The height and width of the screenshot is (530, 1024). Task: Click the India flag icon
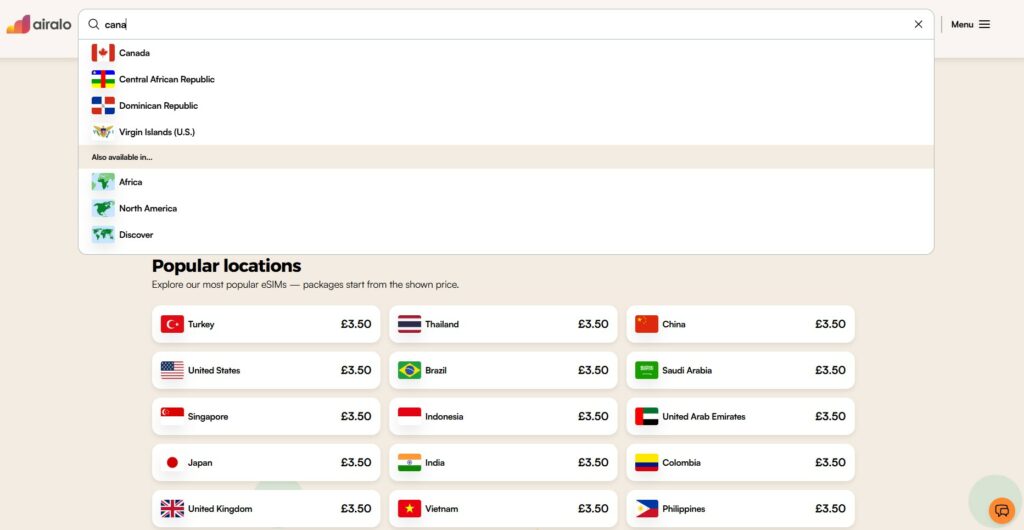pyautogui.click(x=409, y=462)
